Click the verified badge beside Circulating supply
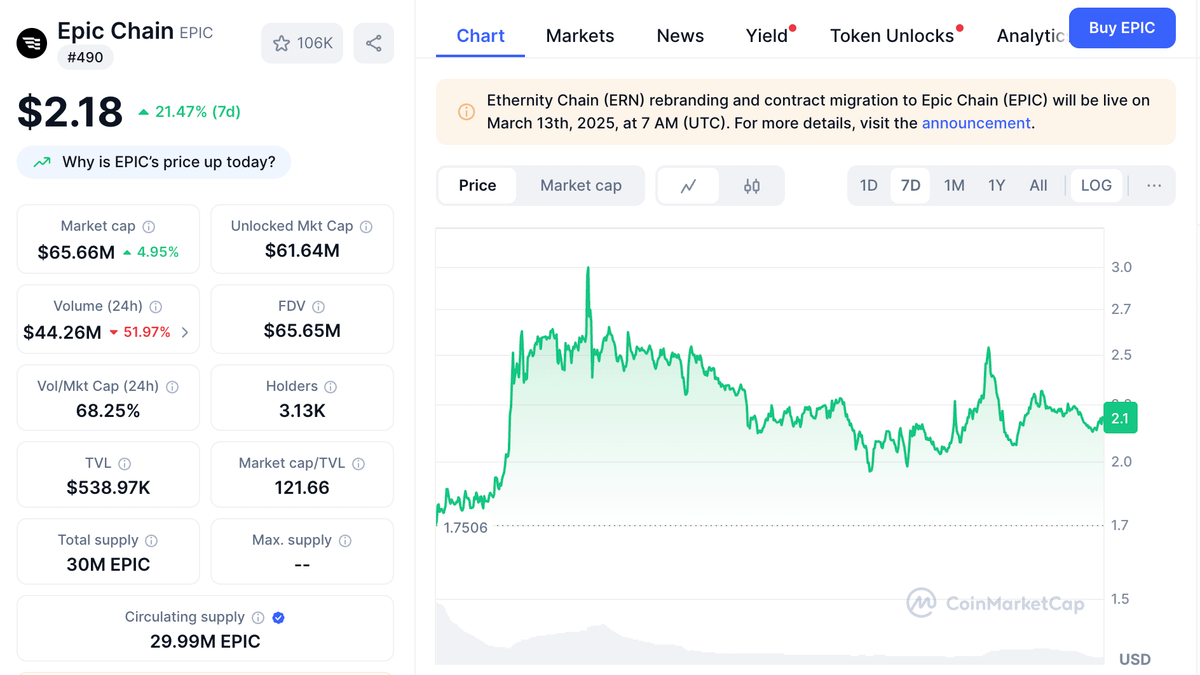Viewport: 1200px width, 675px height. (279, 618)
